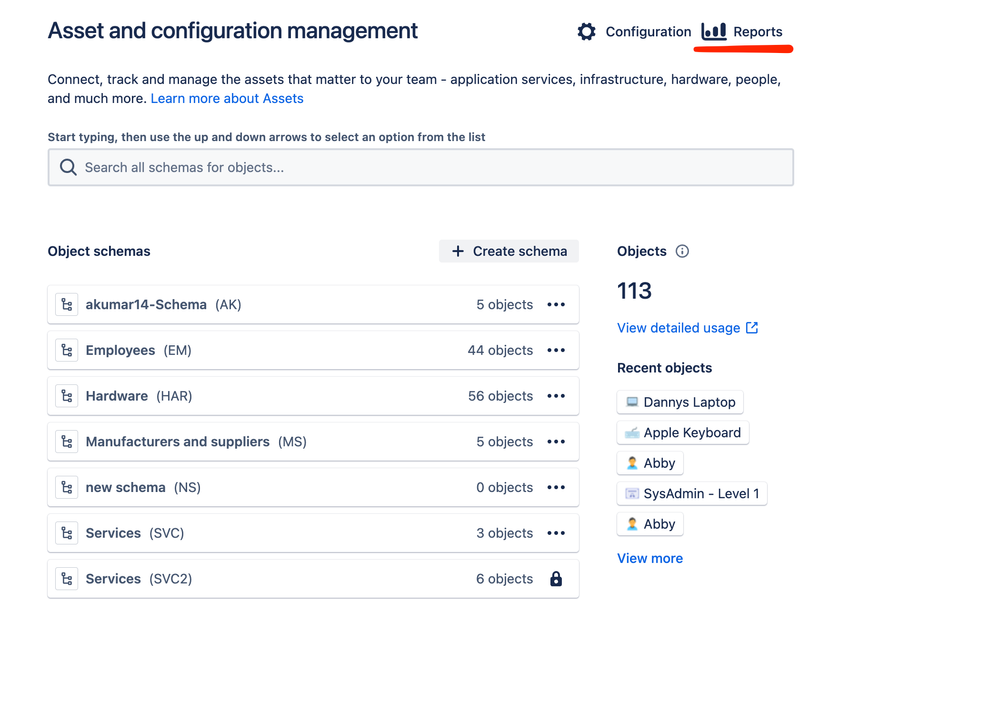
Task: Click schema icon for Hardware row
Action: pos(67,397)
